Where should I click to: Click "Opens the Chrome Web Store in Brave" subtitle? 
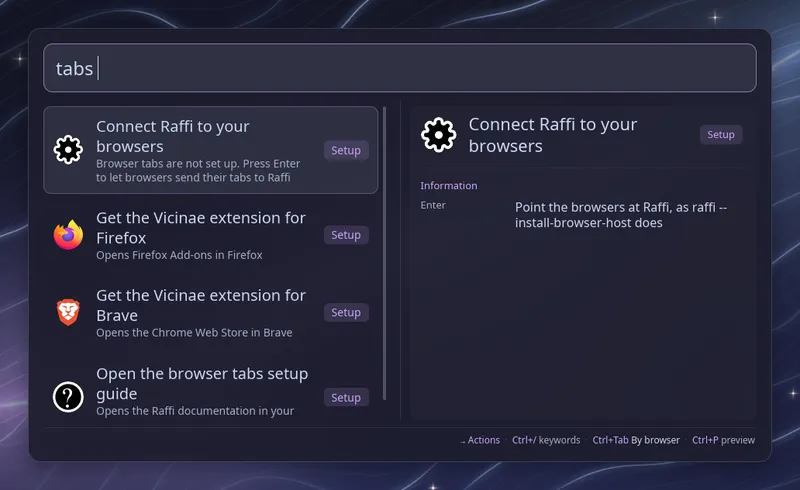coord(194,332)
